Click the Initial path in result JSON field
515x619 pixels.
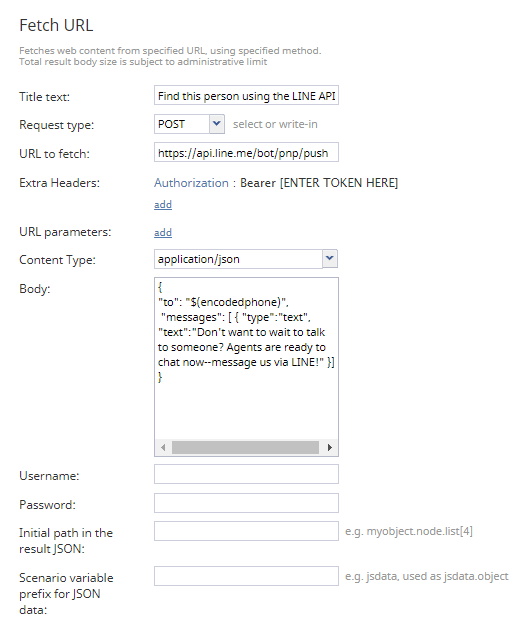coord(246,531)
